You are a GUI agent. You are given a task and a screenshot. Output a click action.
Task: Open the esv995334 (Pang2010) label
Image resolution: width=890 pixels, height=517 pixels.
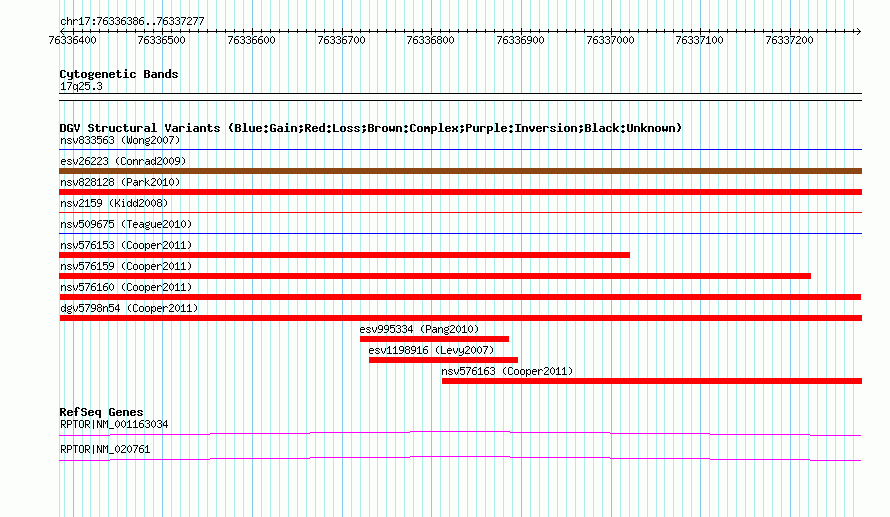[x=419, y=329]
